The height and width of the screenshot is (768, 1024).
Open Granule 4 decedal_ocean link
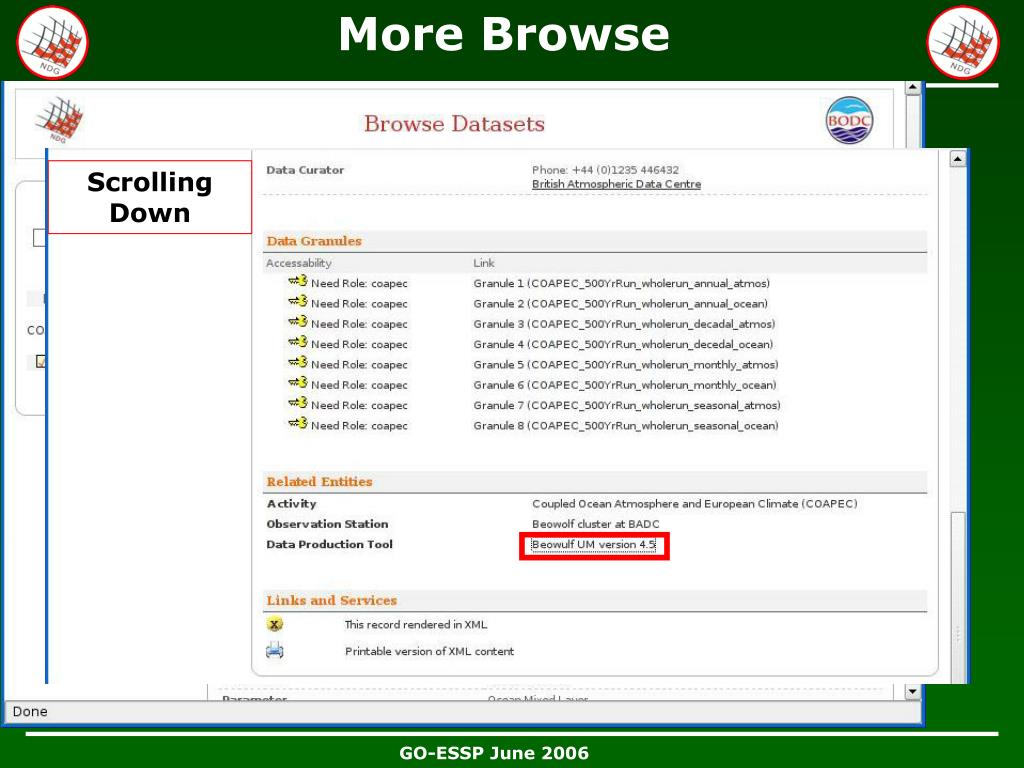[623, 344]
